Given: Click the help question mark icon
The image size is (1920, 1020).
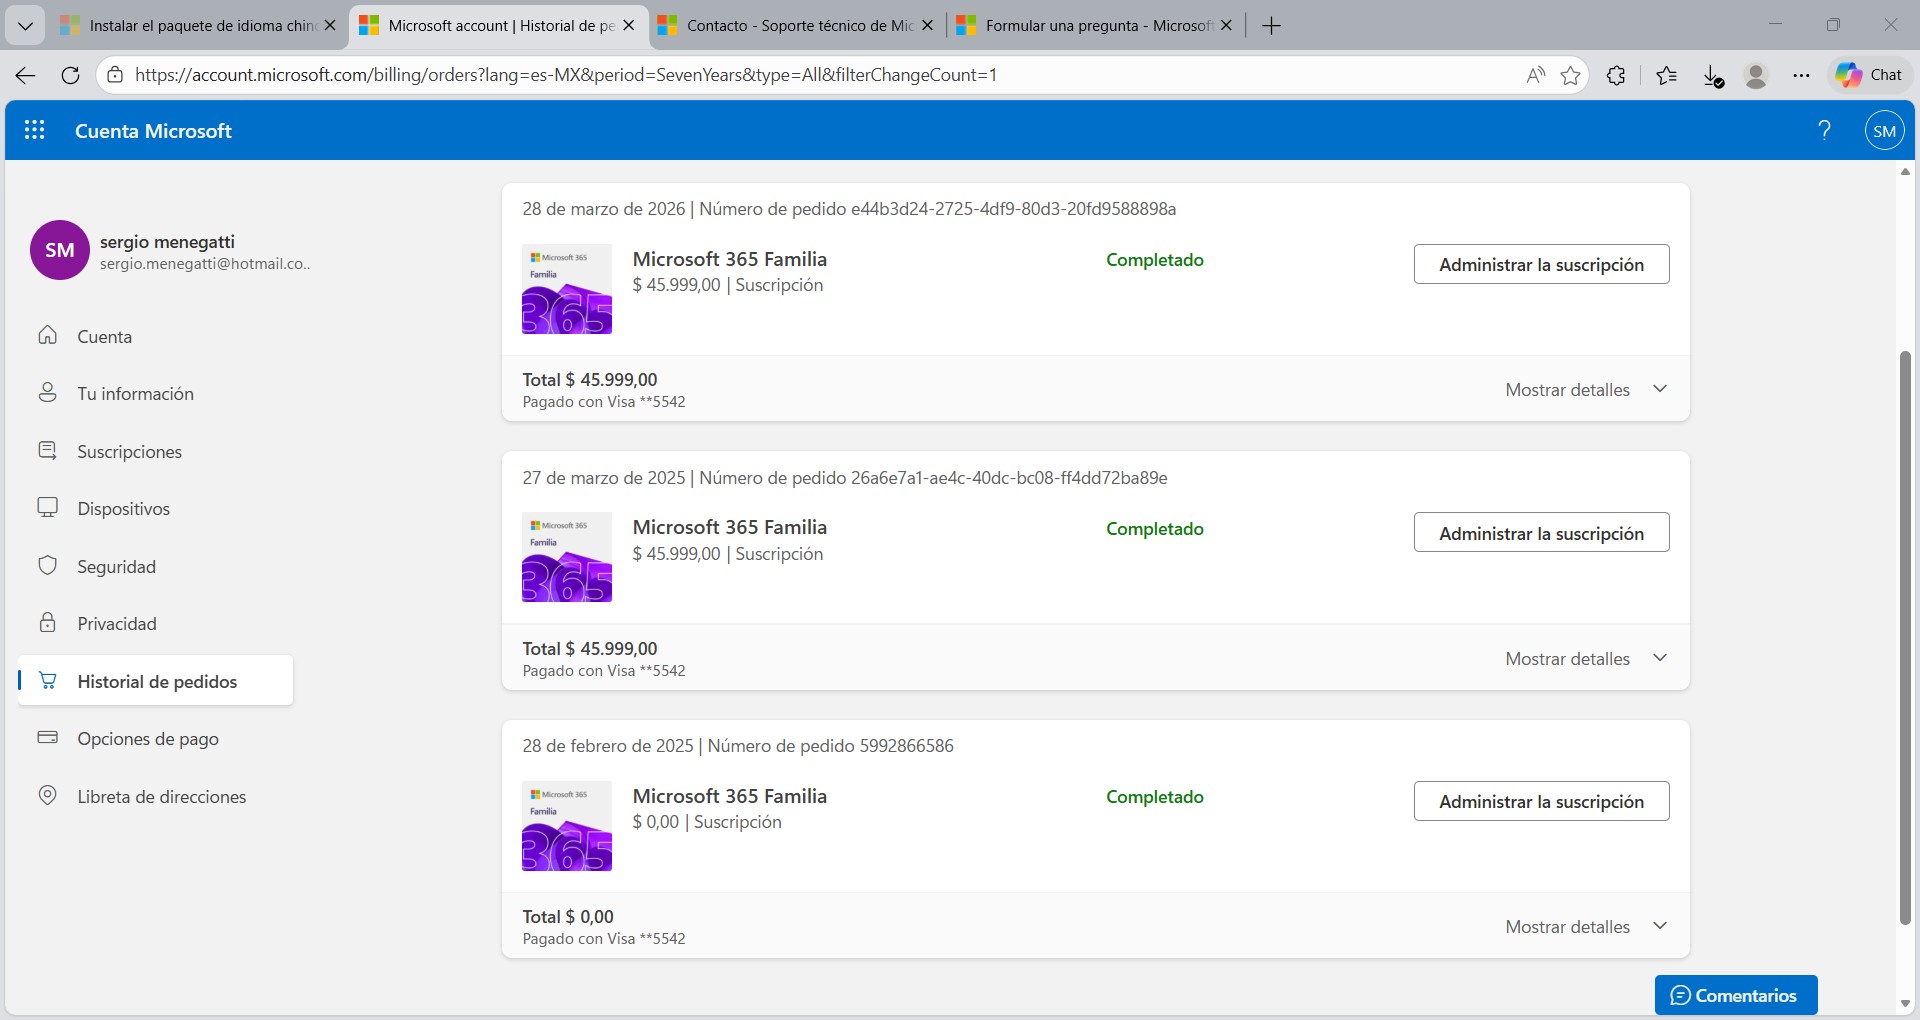Looking at the screenshot, I should pyautogui.click(x=1824, y=130).
